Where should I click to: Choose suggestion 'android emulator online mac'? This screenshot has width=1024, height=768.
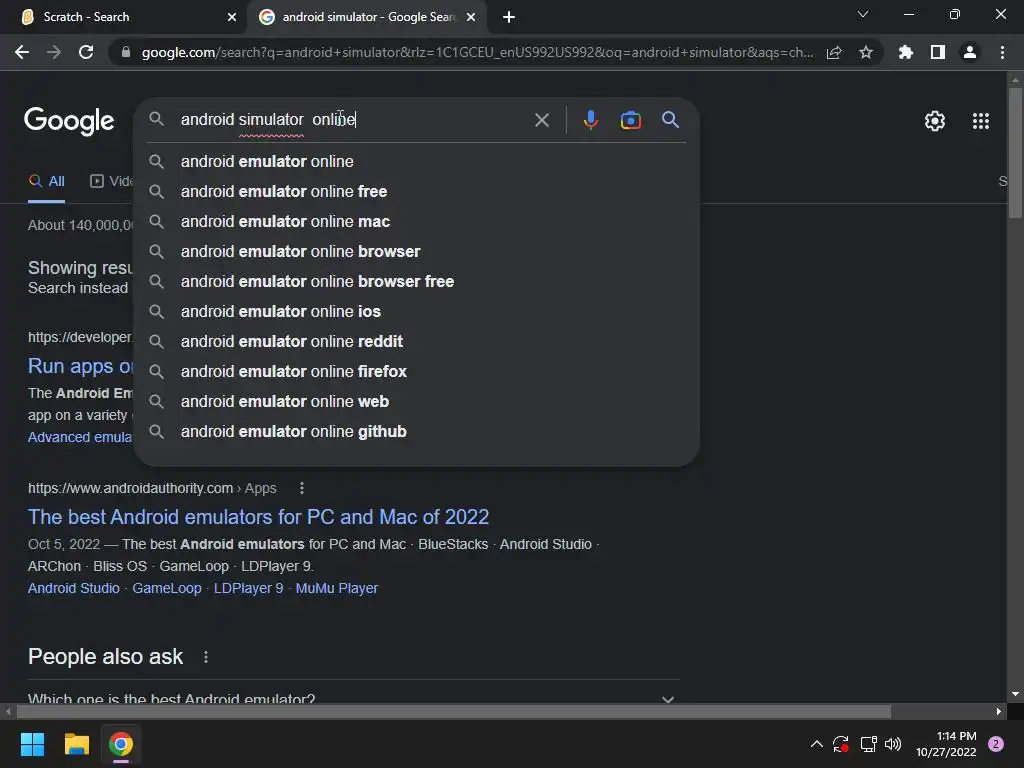click(x=417, y=221)
